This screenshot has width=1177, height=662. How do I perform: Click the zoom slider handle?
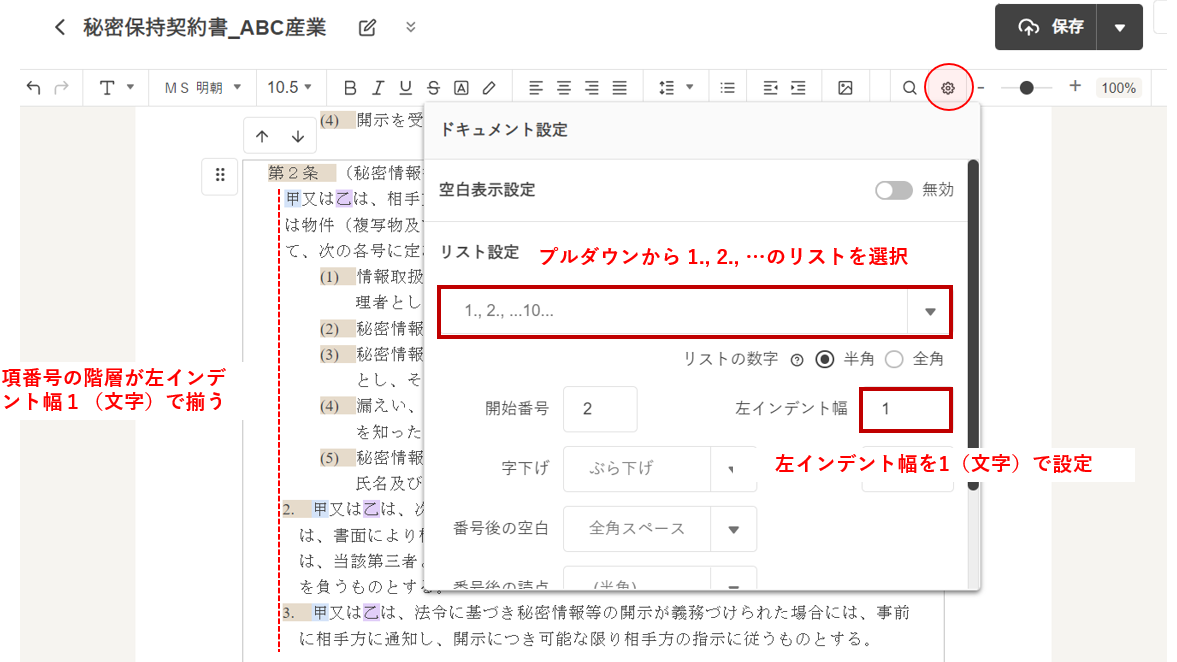[x=1026, y=88]
